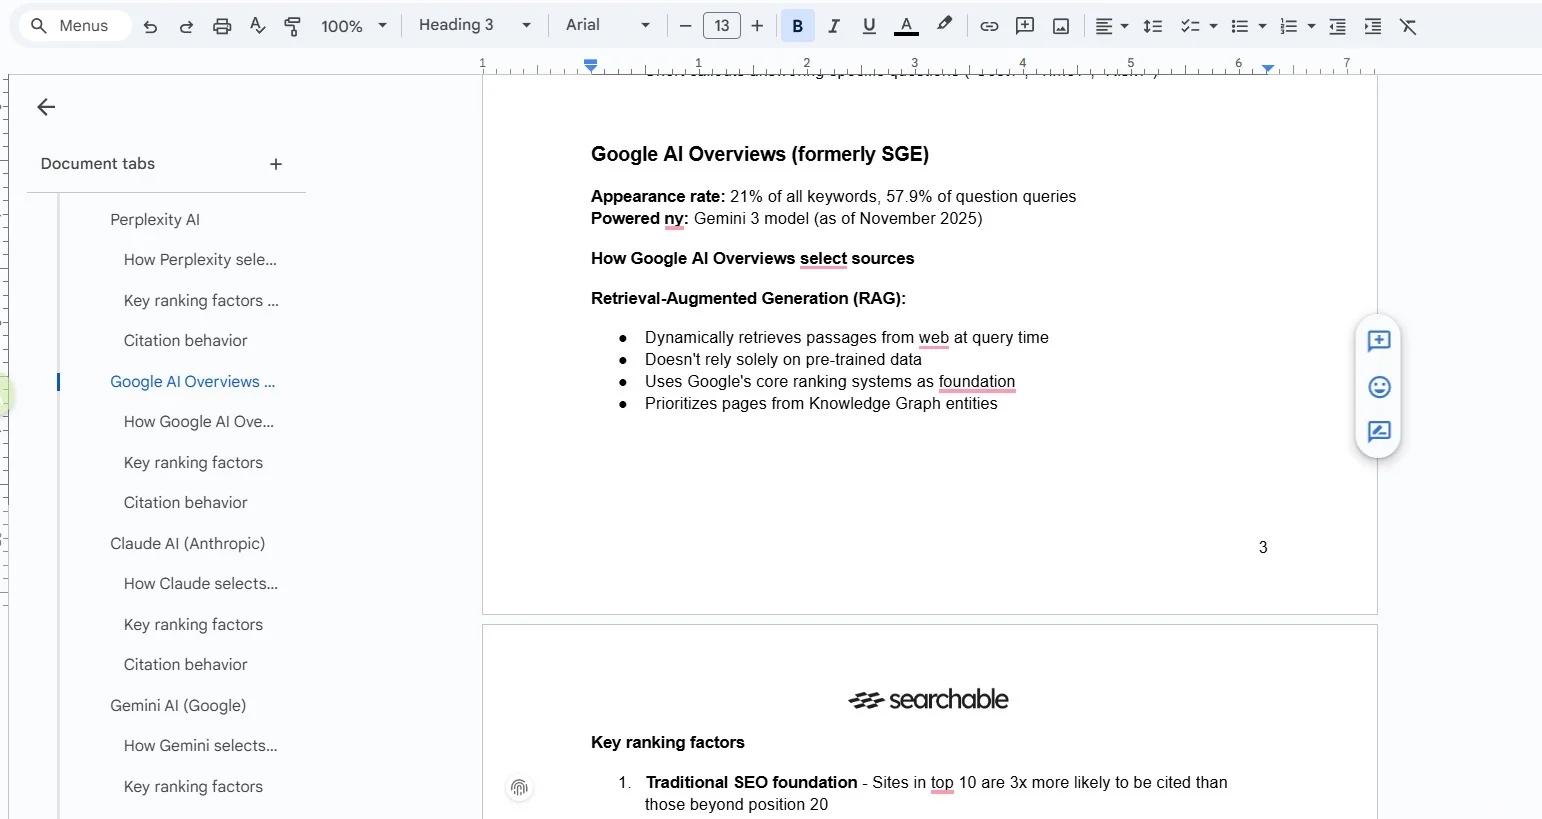Add emoji reaction from side floating panel
Viewport: 1542px width, 819px height.
[x=1379, y=387]
